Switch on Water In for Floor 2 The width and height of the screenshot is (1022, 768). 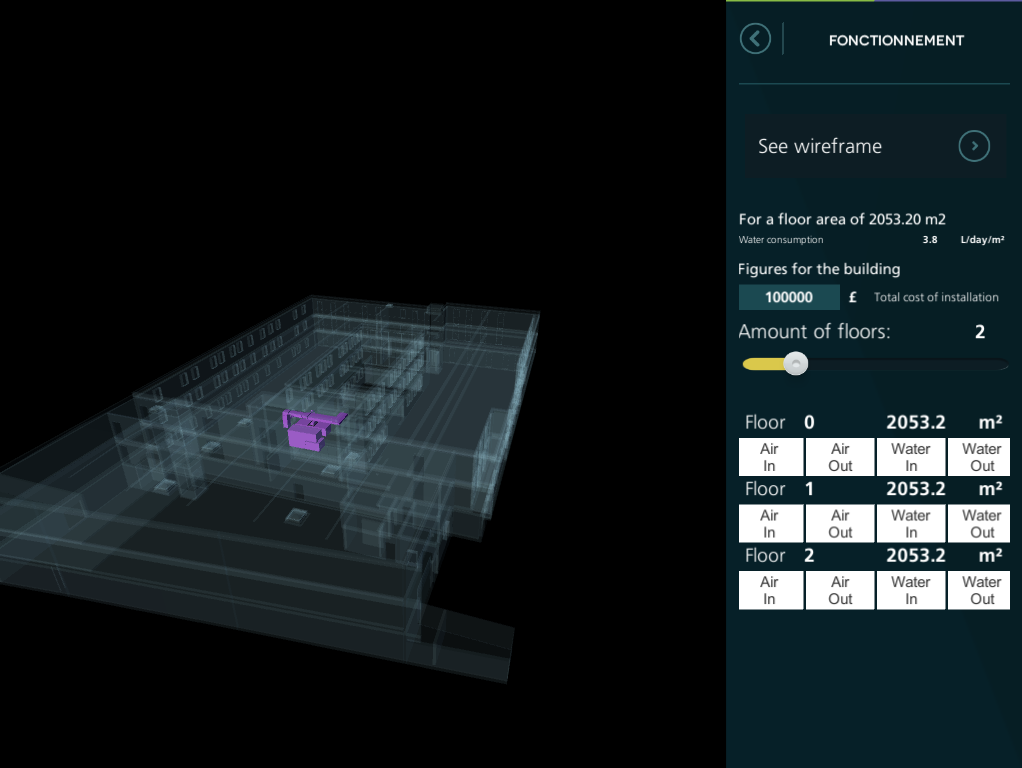[x=911, y=590]
